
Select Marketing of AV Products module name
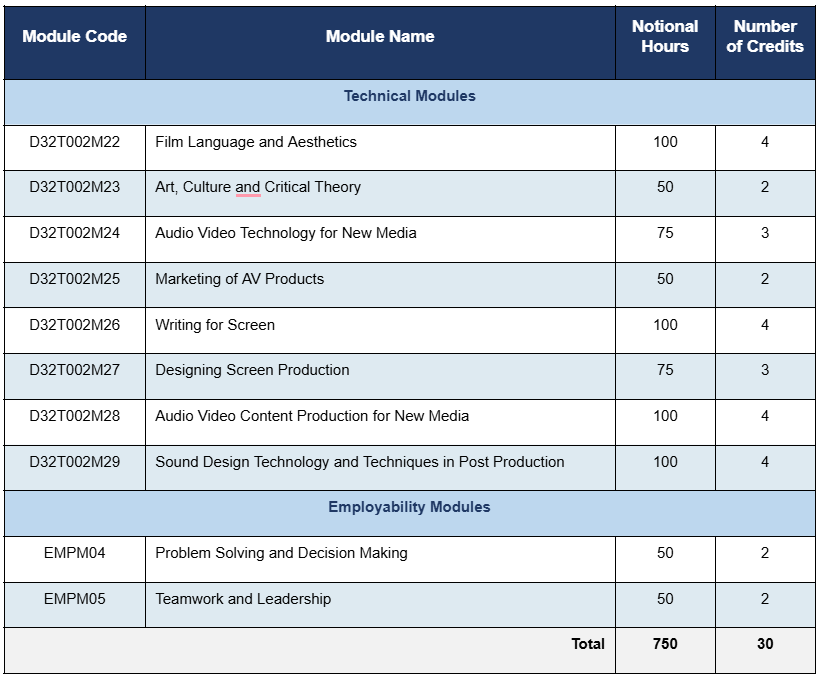[240, 279]
